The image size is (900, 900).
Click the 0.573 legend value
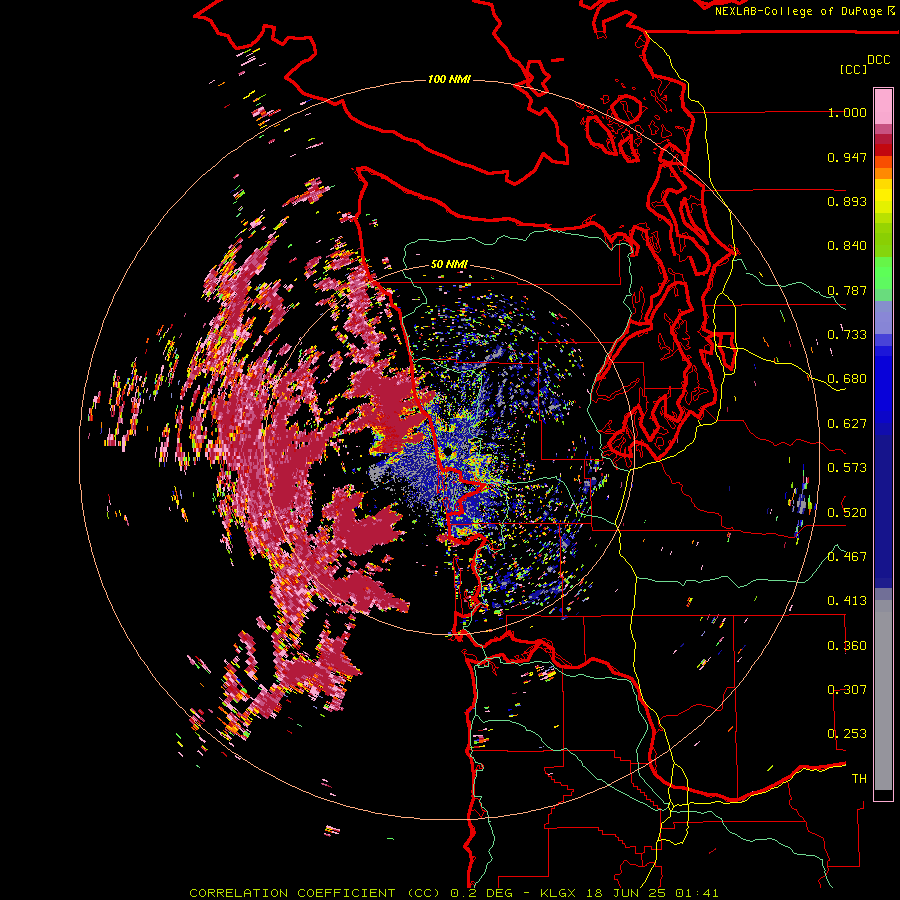847,468
